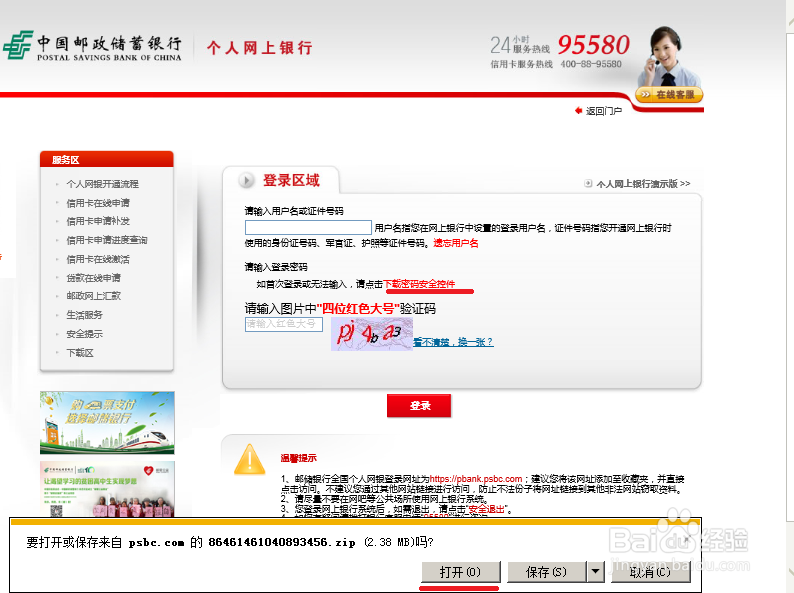Open 个人网银开通流程 in the service area

click(x=102, y=184)
